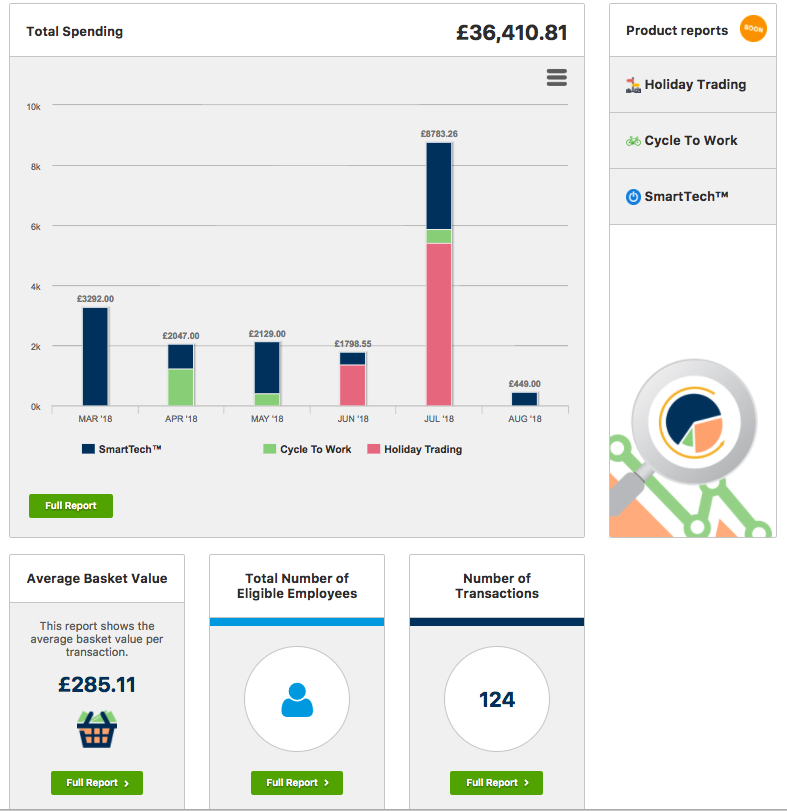Screen dimensions: 787x811
Task: Click the AUG '18 SmartTech bar
Action: [x=524, y=399]
